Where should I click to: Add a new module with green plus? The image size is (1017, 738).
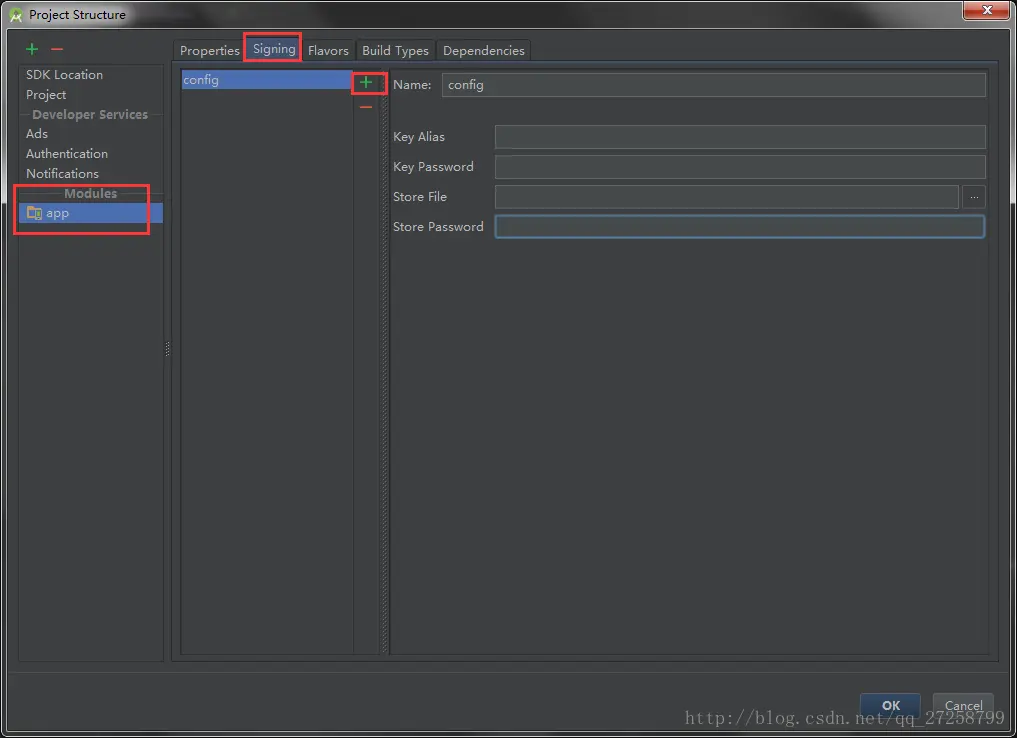pyautogui.click(x=32, y=49)
